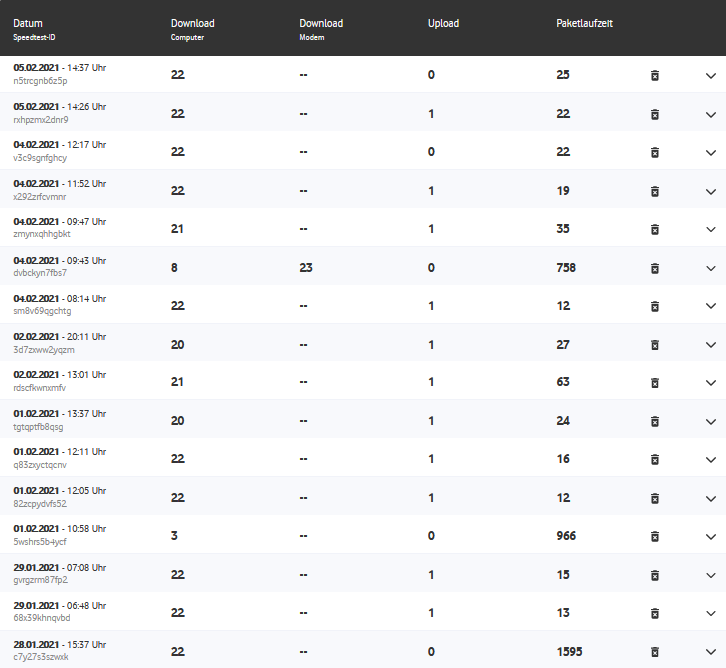Open details of 01.02.2021 13:37 speedtest

tap(711, 421)
